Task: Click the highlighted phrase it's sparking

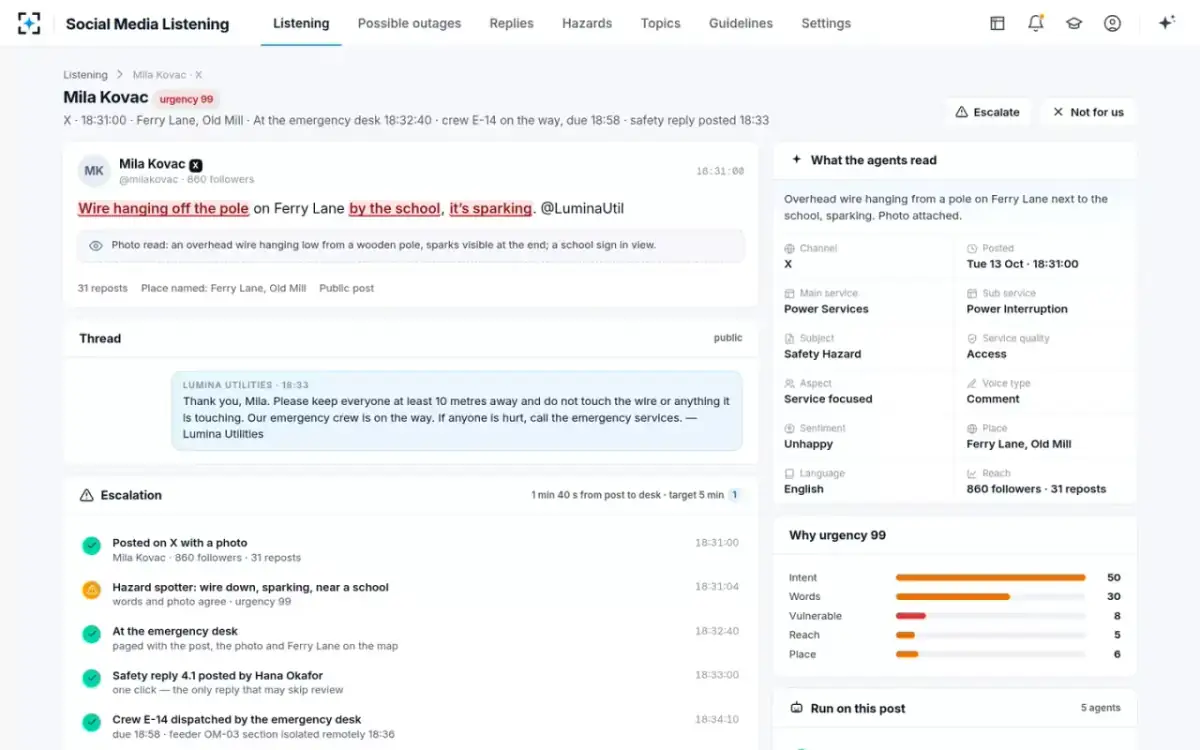Action: (491, 208)
